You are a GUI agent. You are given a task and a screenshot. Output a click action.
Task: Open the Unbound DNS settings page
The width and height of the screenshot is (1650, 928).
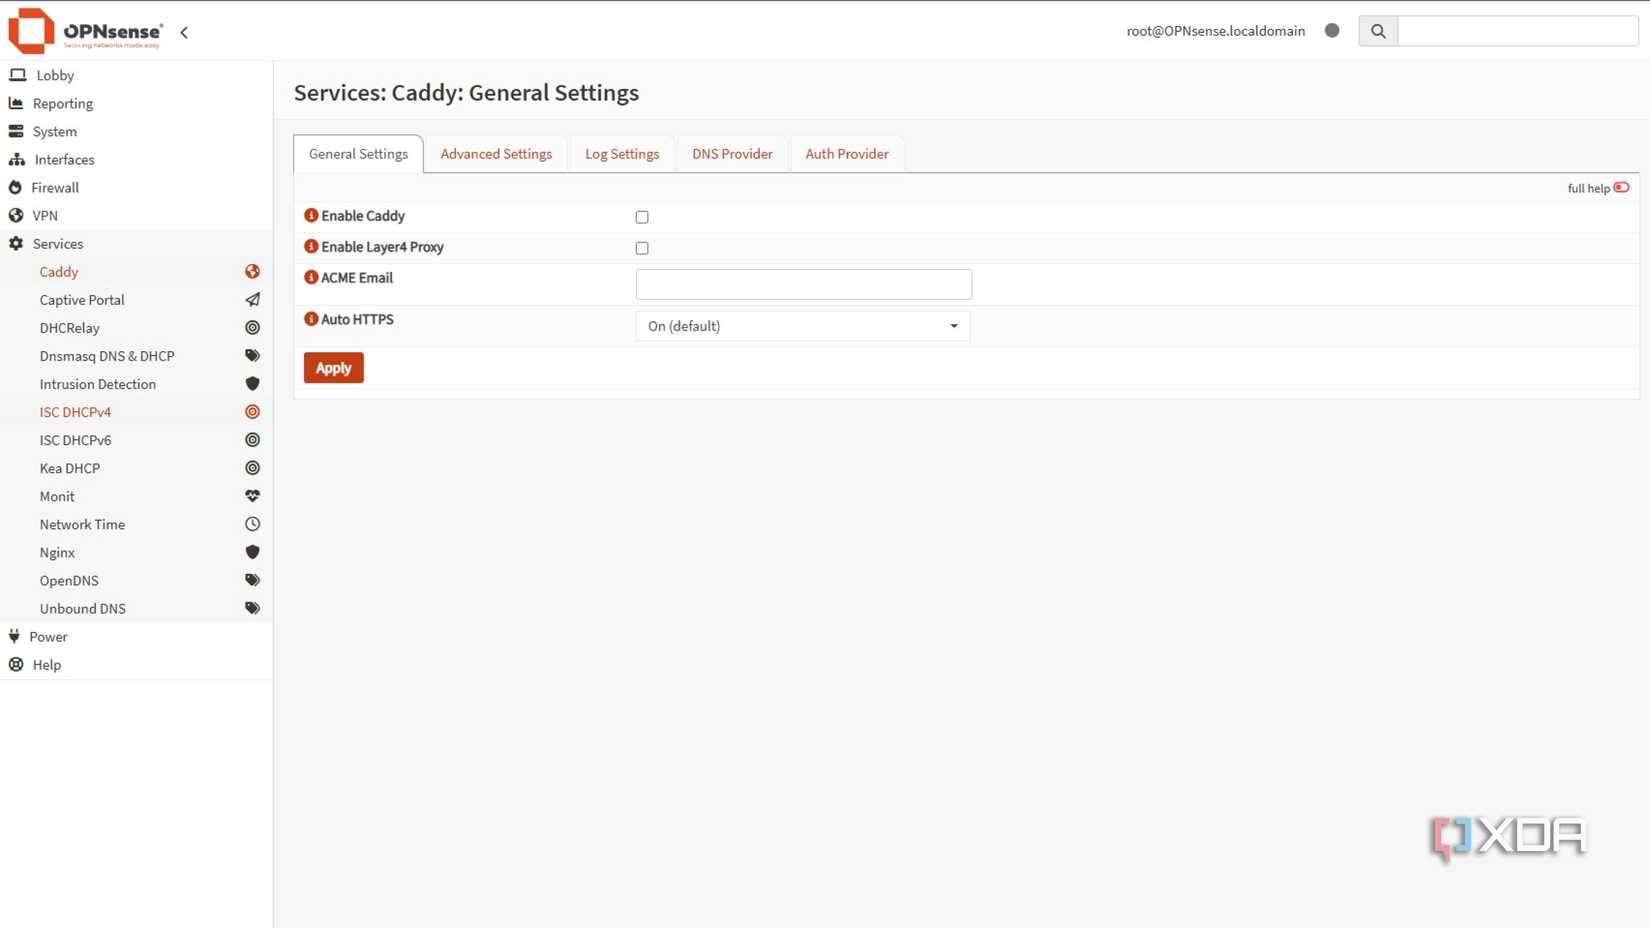tap(82, 608)
